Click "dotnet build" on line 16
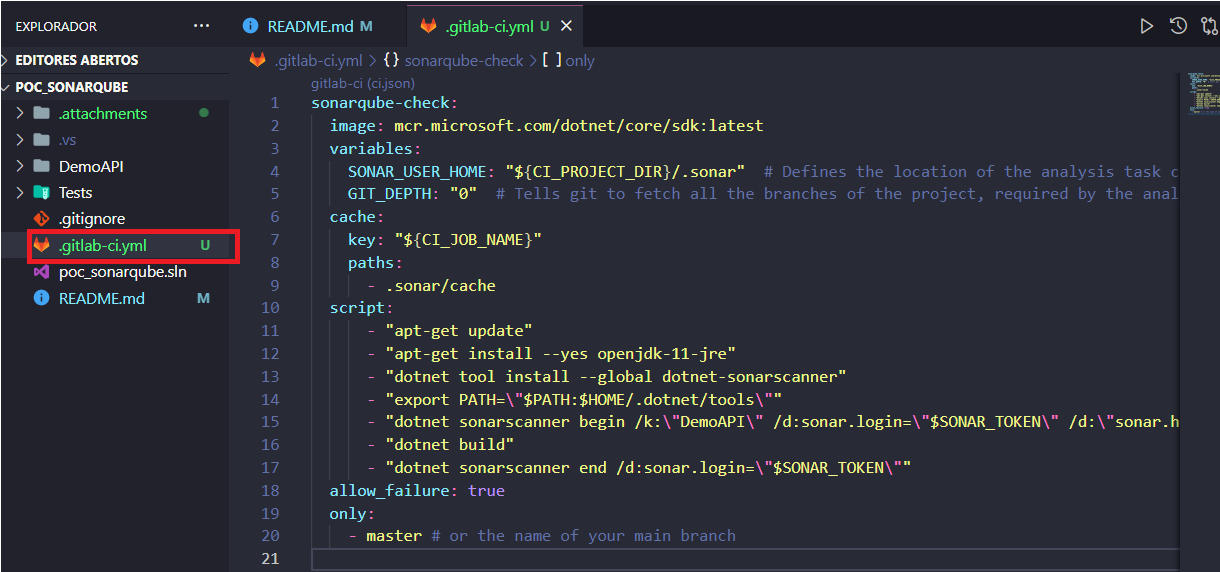Viewport: 1220px width, 572px height. [x=449, y=445]
